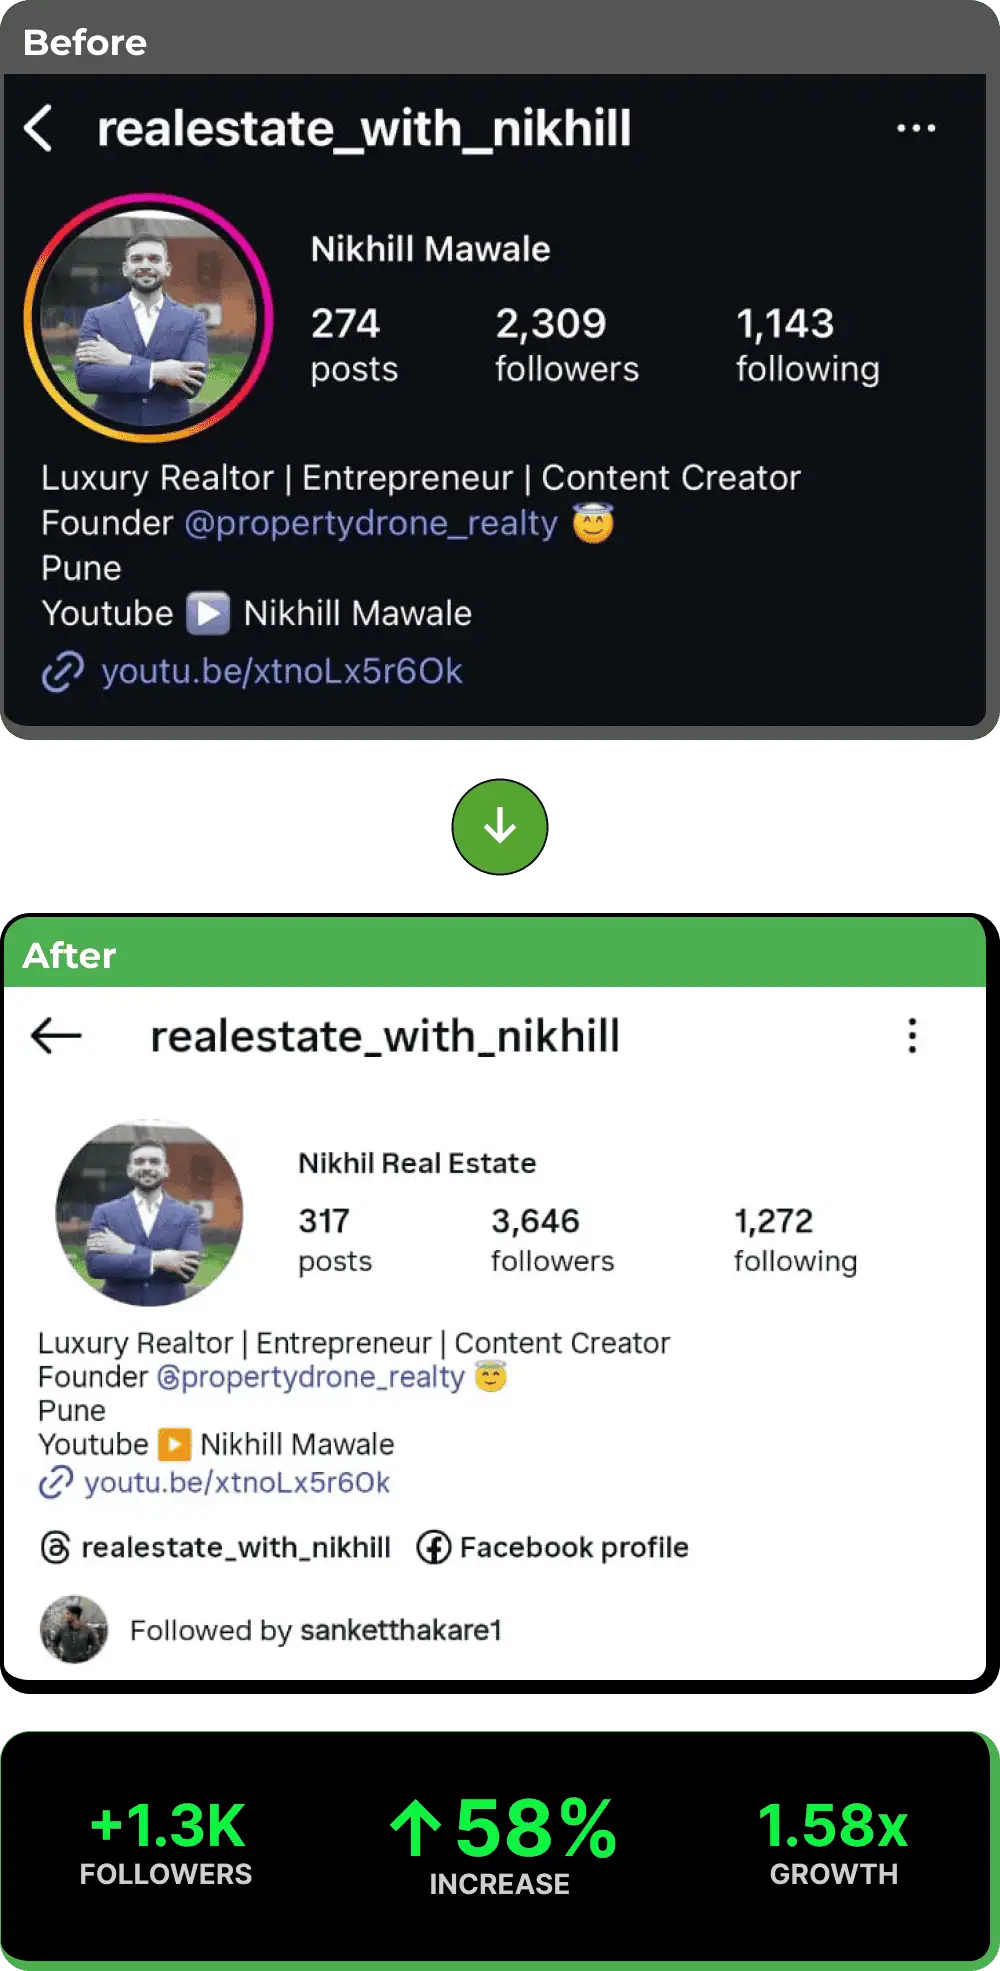The height and width of the screenshot is (1971, 1000).
Task: Open vertical three-dot menu in After profile
Action: pos(912,1036)
